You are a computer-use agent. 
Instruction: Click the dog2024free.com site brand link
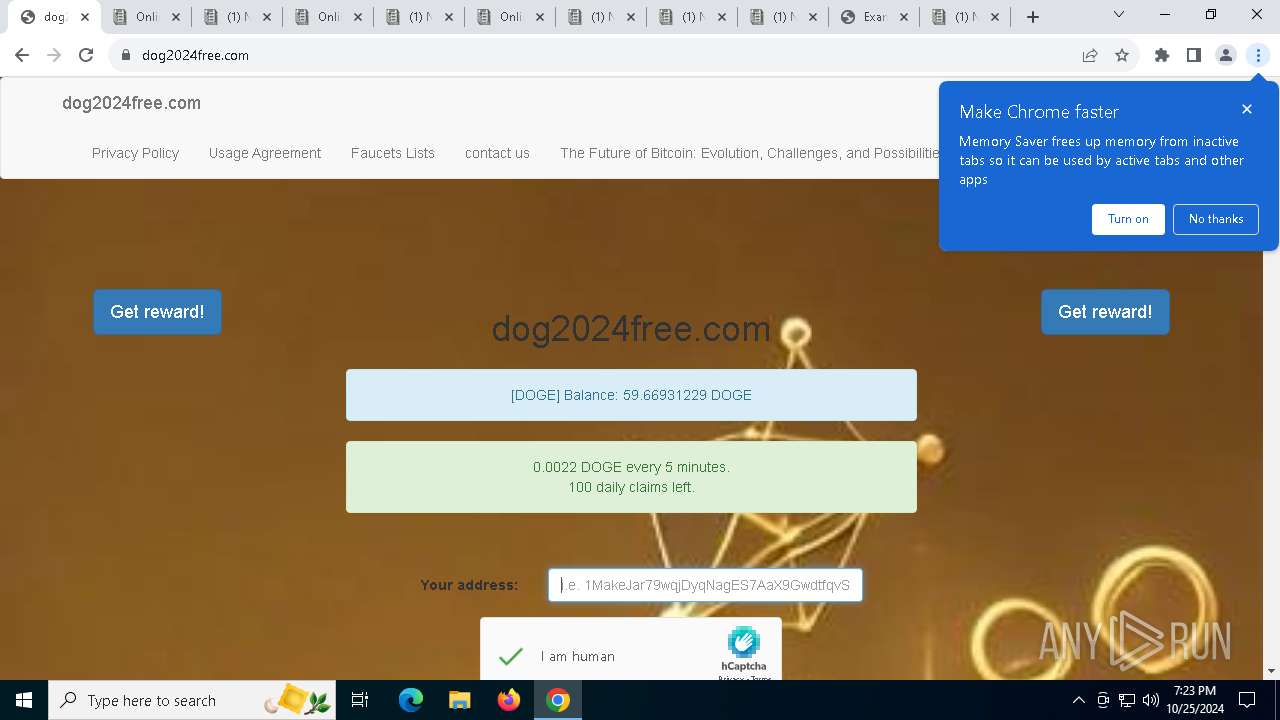click(131, 103)
